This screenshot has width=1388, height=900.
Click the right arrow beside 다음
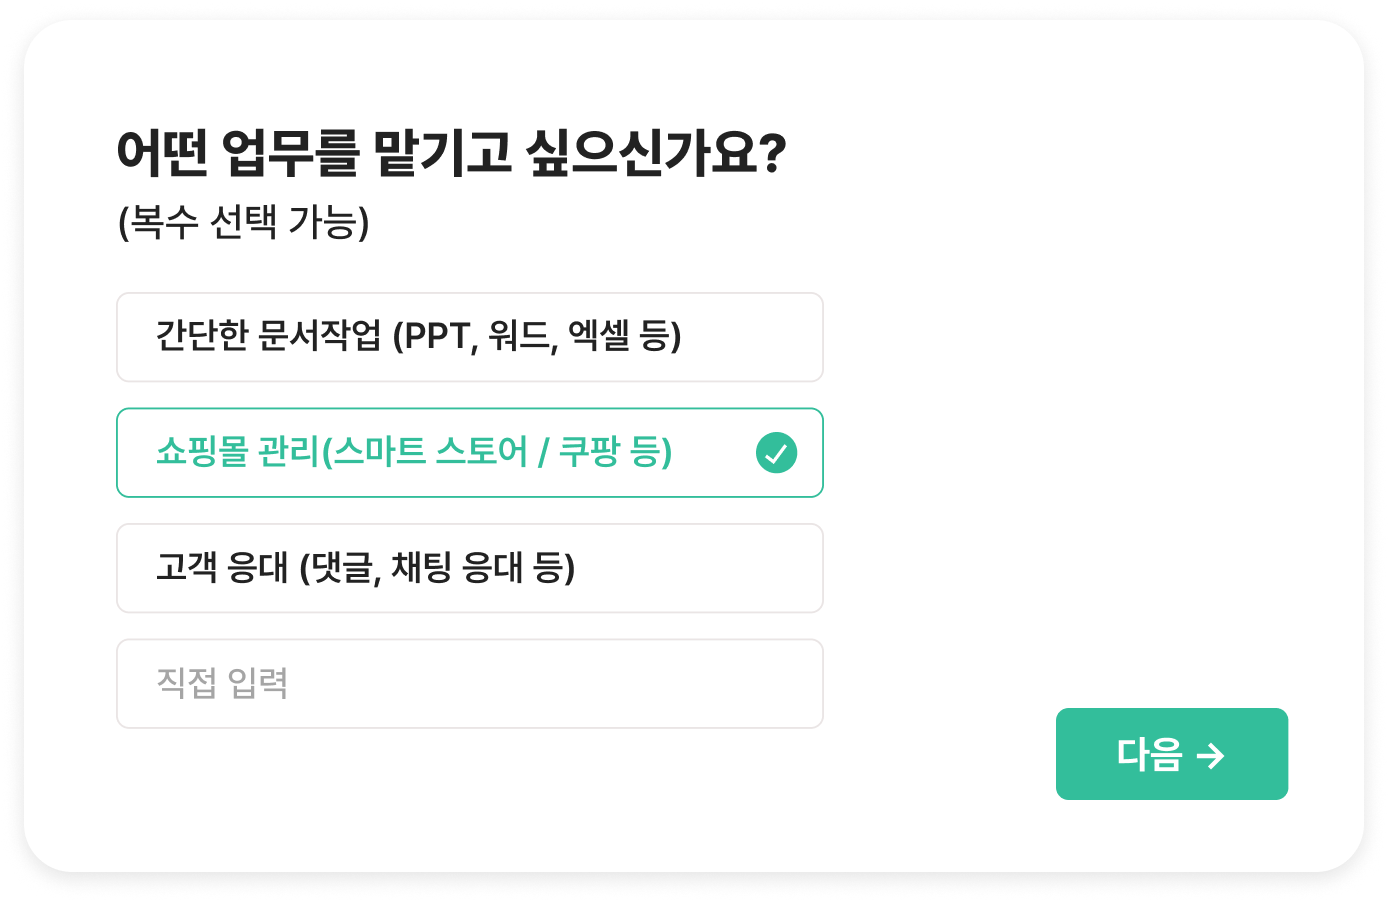1210,755
